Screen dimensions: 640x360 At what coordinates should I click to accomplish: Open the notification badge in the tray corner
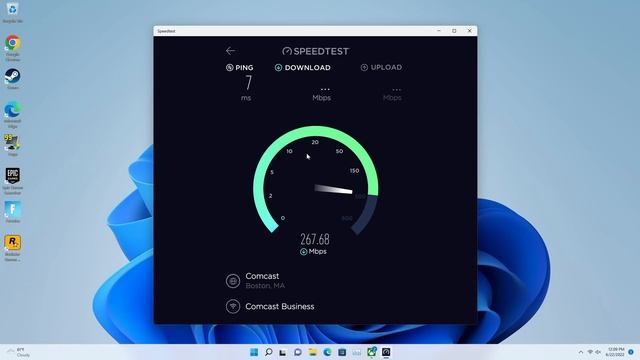tap(631, 352)
